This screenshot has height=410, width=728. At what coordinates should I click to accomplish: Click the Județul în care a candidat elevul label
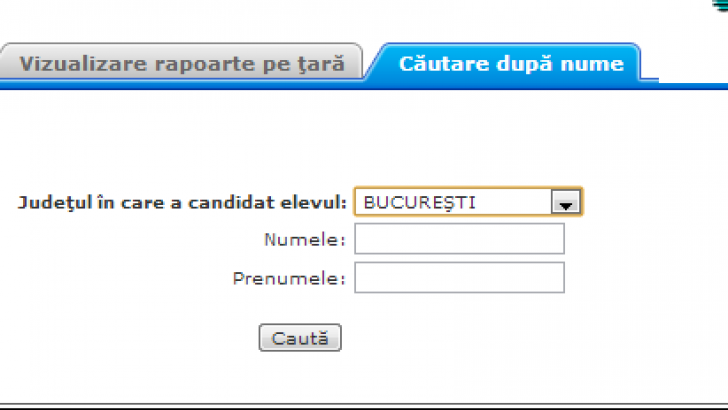coord(182,202)
